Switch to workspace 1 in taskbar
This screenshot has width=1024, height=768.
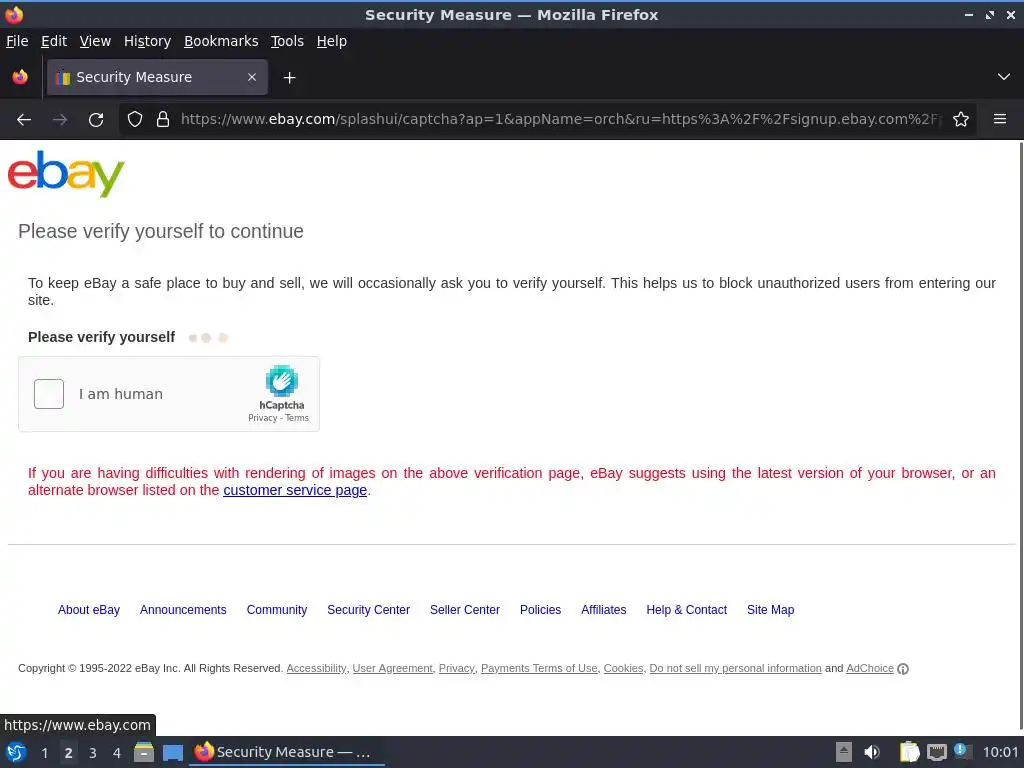pos(44,752)
